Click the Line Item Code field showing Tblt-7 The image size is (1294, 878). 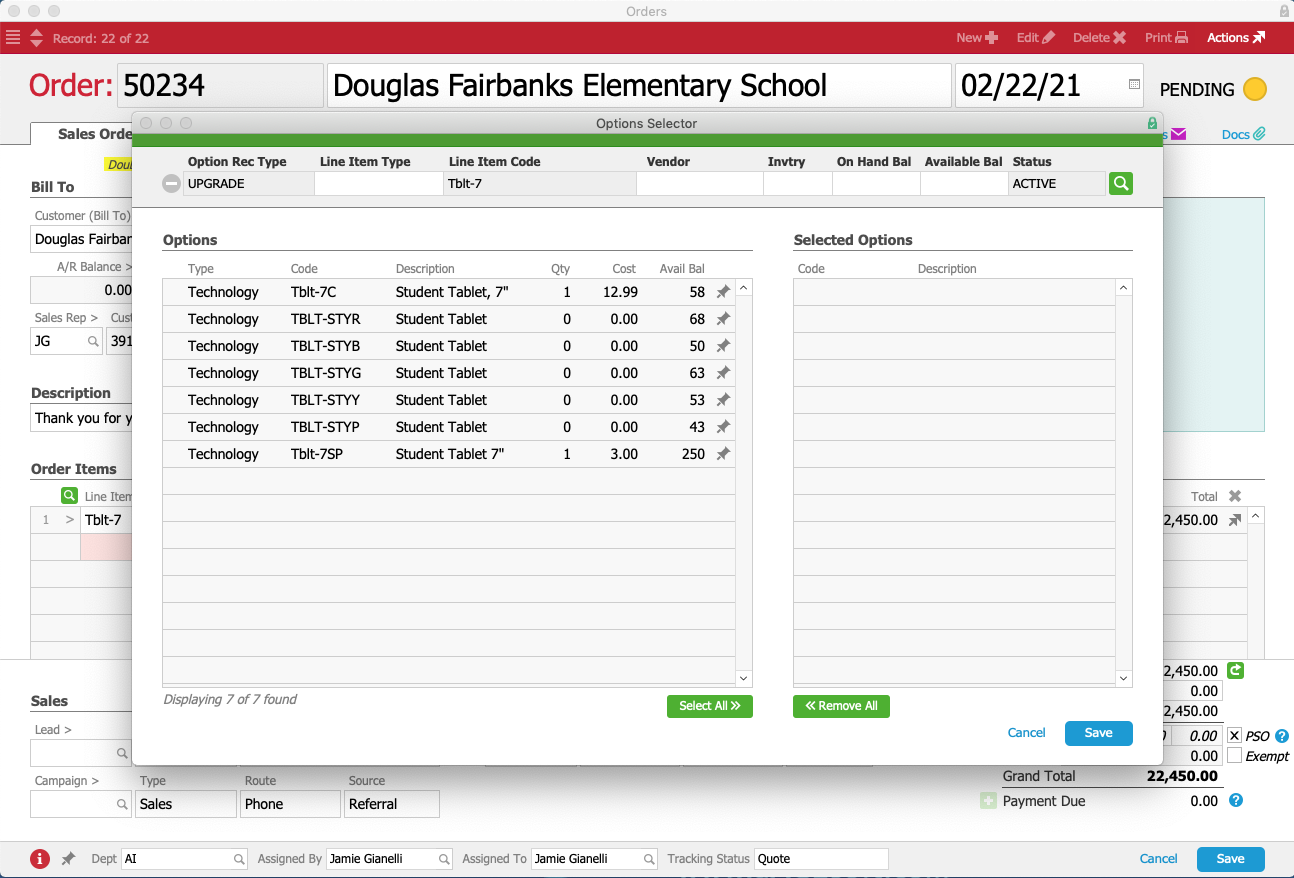(540, 184)
